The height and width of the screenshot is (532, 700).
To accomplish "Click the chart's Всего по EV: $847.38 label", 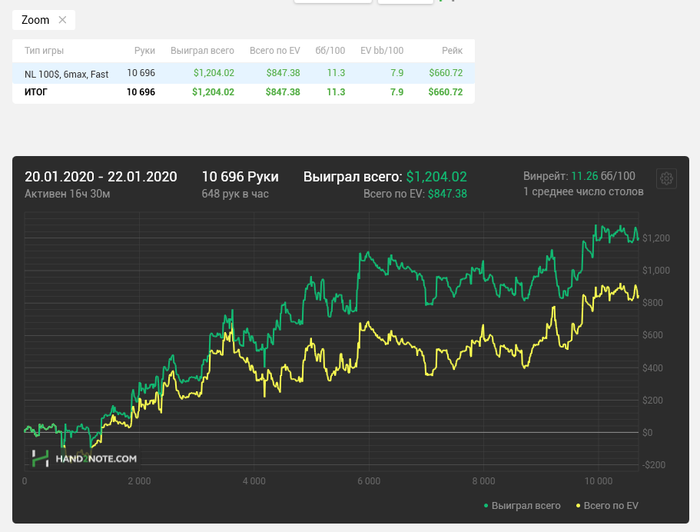I will 415,194.
